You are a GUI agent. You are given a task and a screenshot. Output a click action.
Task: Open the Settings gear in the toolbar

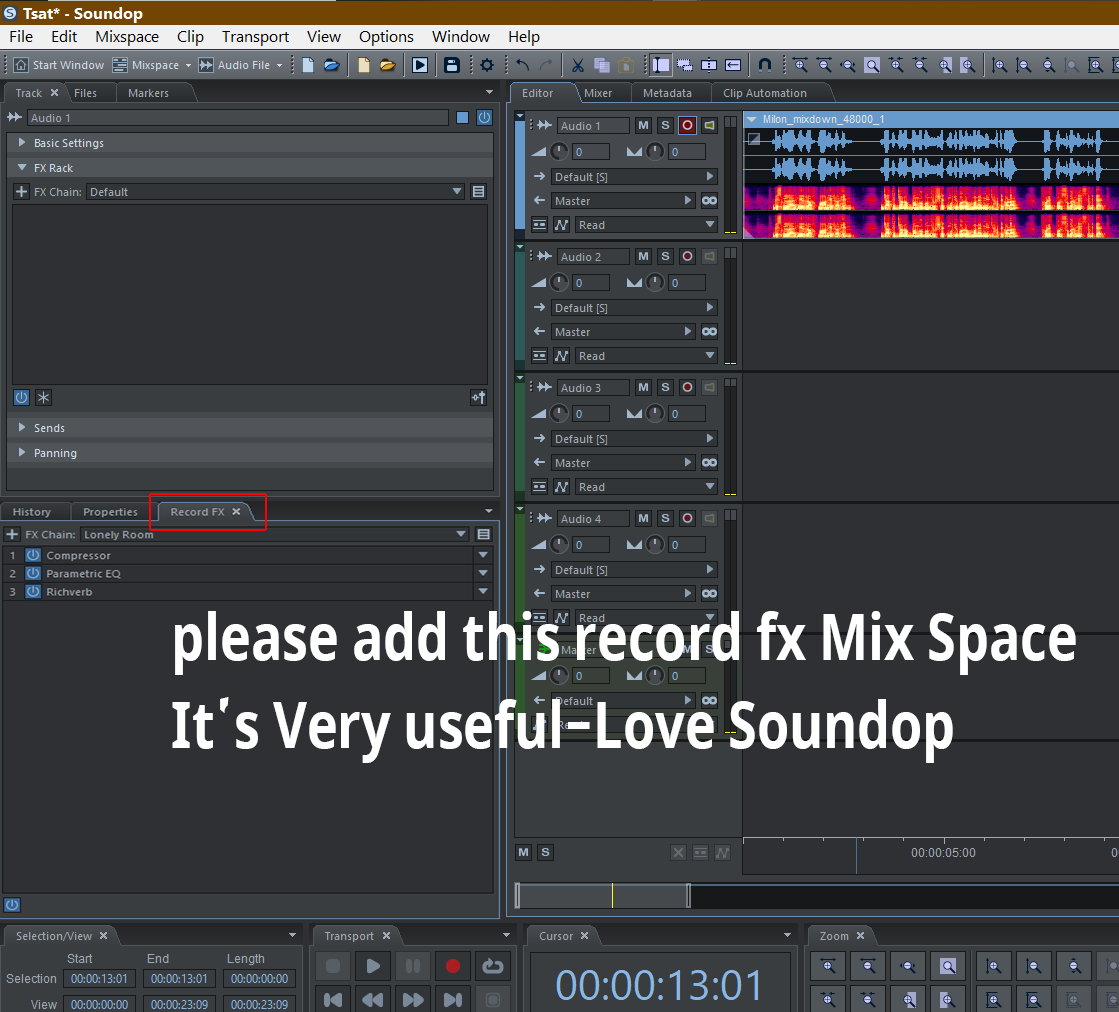coord(487,65)
